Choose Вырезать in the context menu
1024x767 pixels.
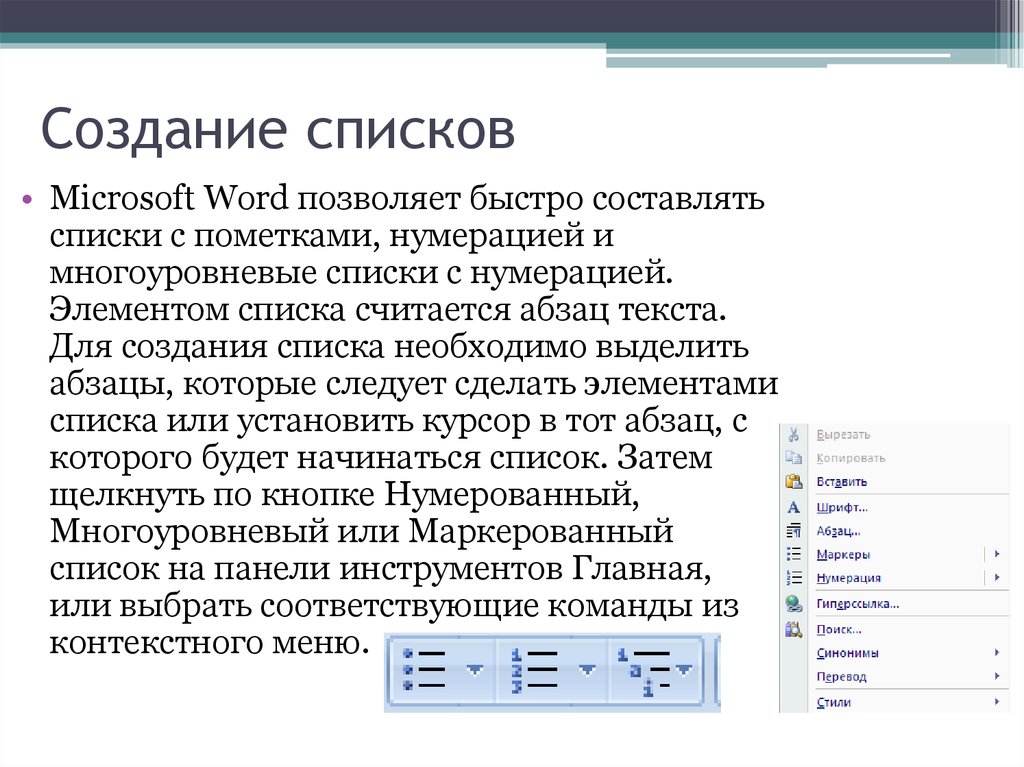843,434
